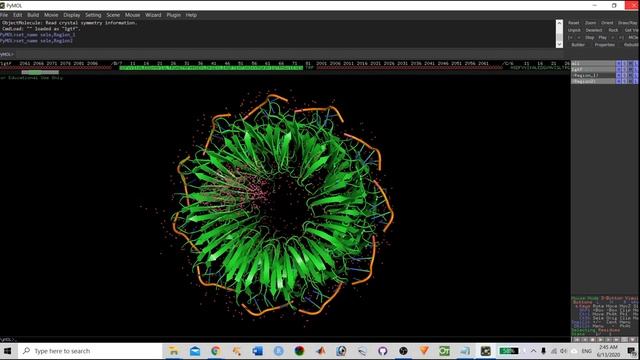Viewport: 640px width, 360px height.
Task: Step forward one frame in bottom playback bar
Action: (609, 340)
